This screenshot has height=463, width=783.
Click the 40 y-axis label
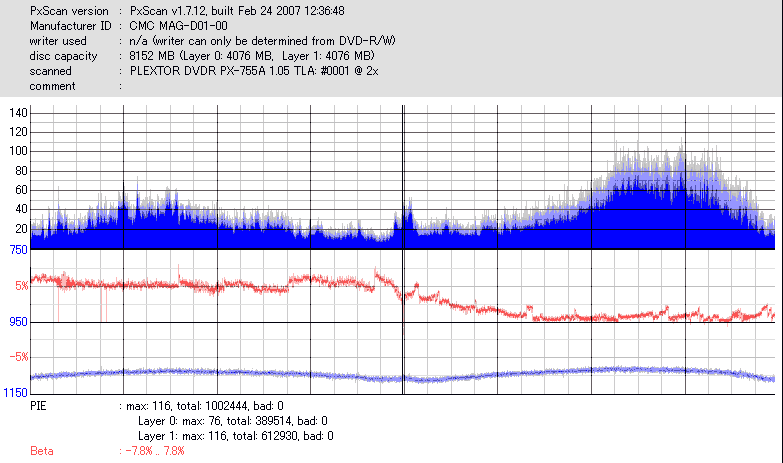(21, 209)
